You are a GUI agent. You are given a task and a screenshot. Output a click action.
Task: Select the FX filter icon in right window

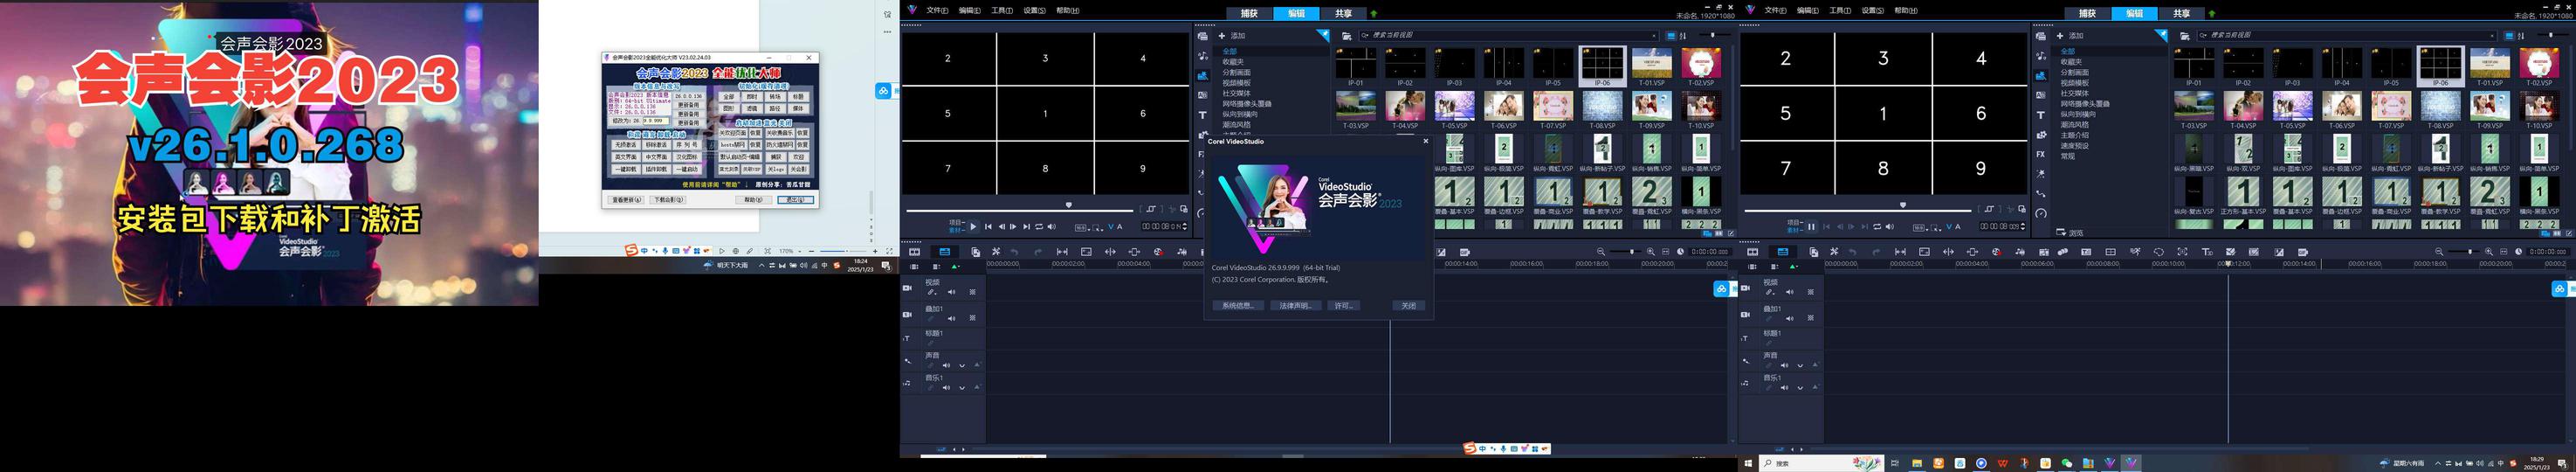click(2040, 154)
